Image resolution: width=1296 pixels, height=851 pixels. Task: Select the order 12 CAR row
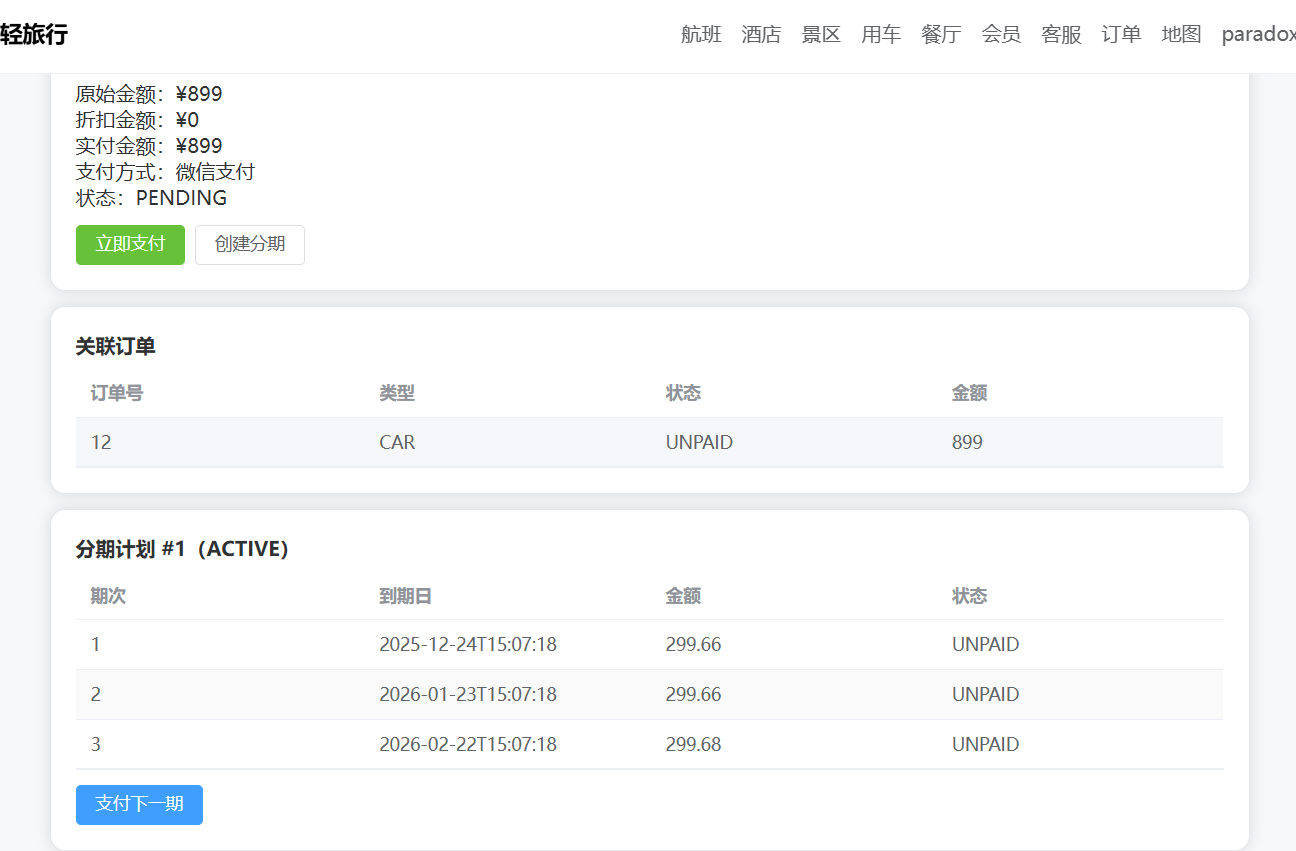[648, 442]
